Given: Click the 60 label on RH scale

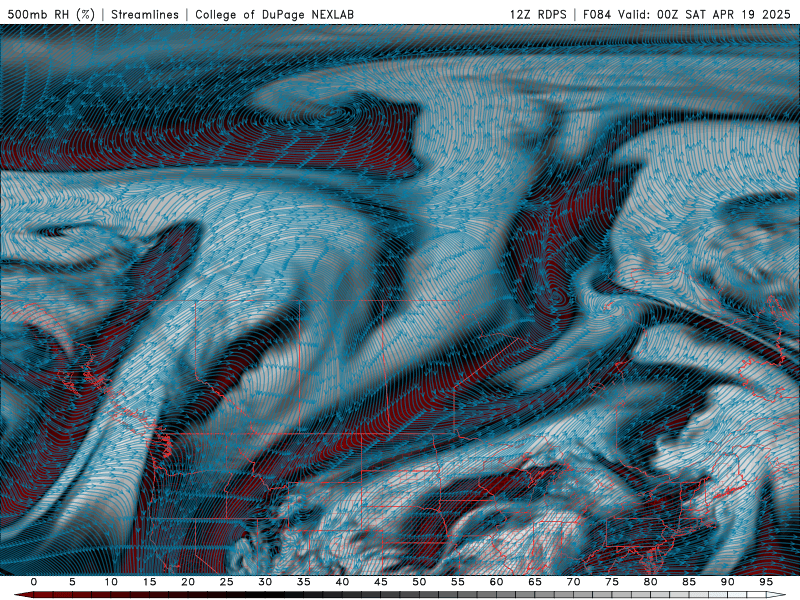Looking at the screenshot, I should click(496, 582).
